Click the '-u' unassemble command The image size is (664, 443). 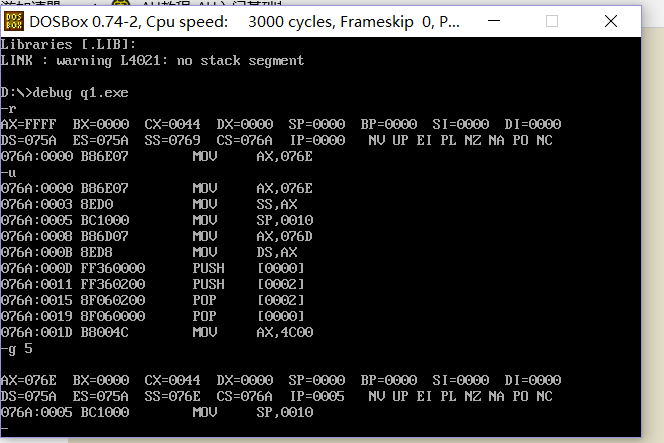click(x=8, y=173)
